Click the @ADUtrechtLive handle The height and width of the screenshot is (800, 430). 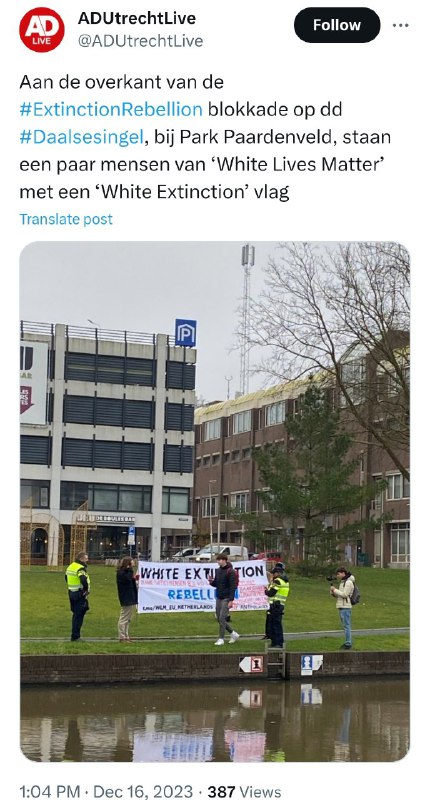(140, 41)
